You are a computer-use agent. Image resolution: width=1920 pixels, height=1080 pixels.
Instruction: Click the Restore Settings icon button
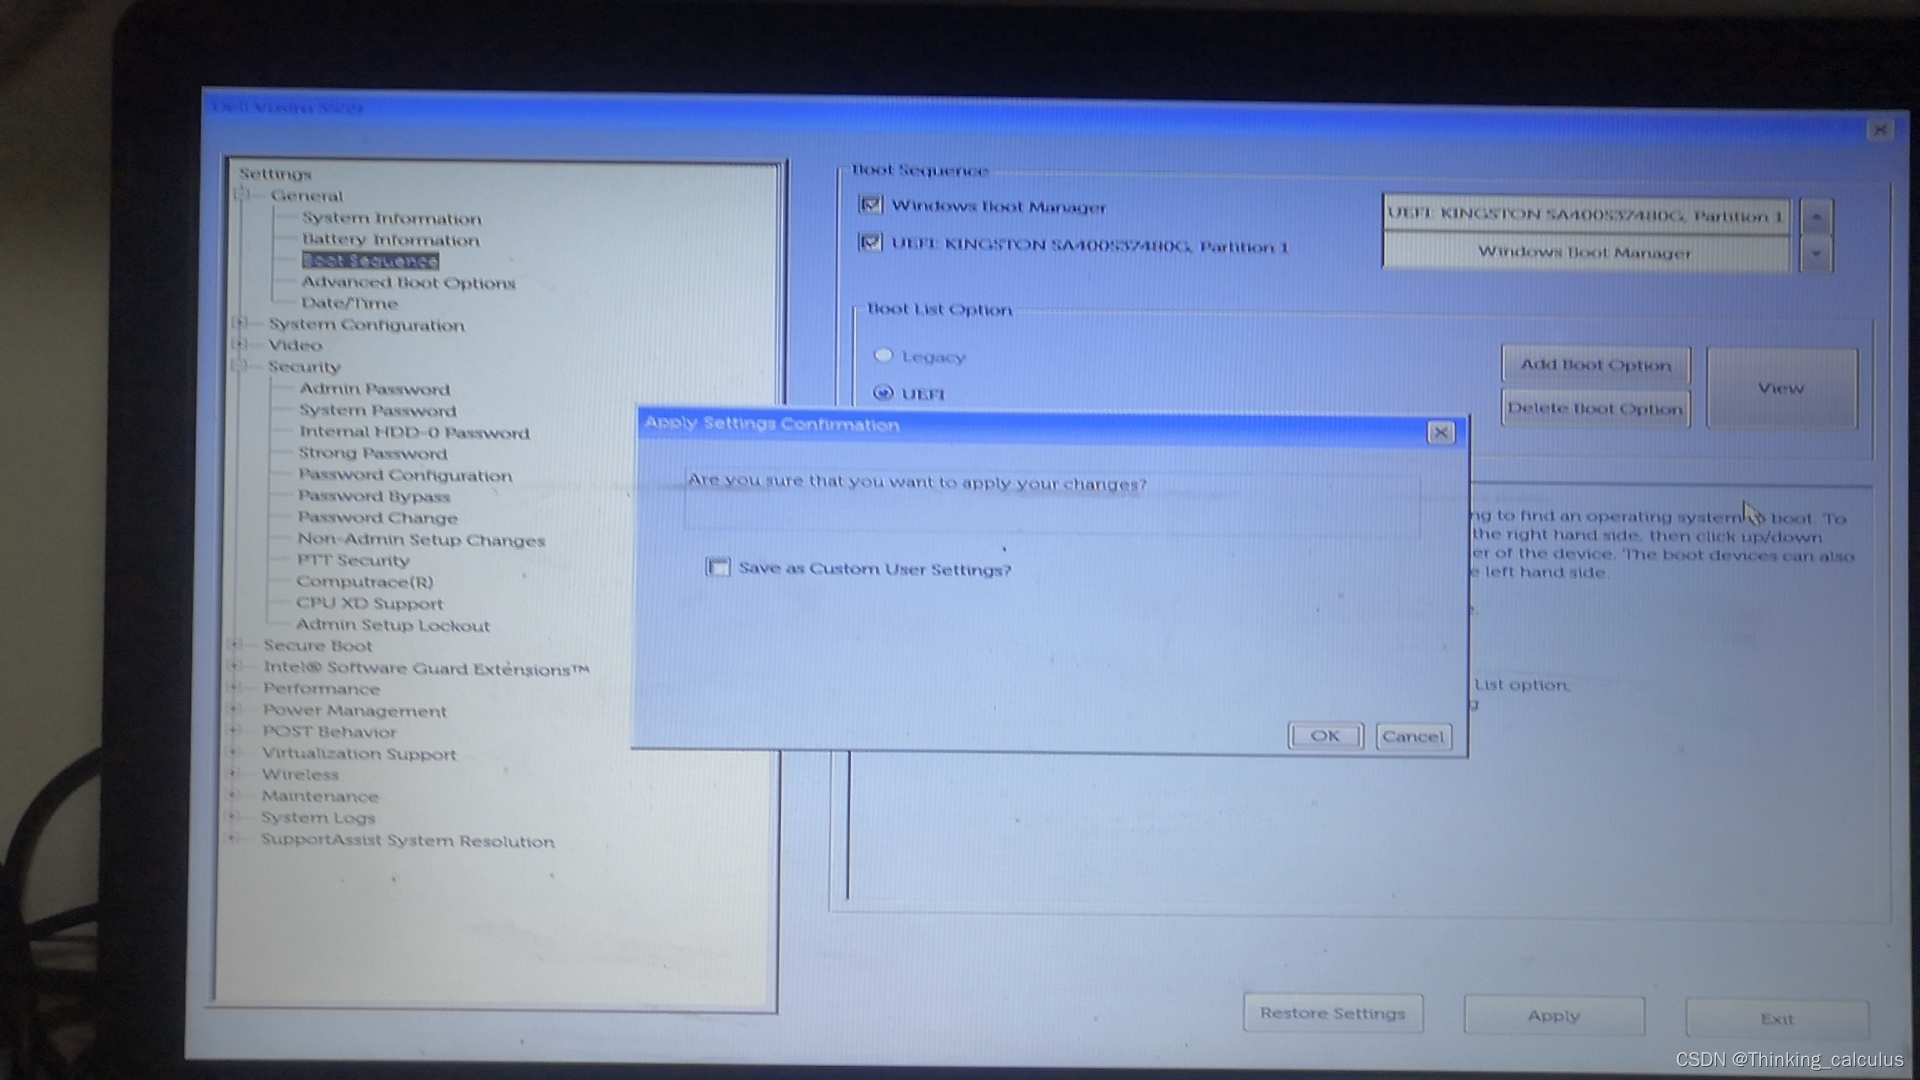coord(1333,1013)
